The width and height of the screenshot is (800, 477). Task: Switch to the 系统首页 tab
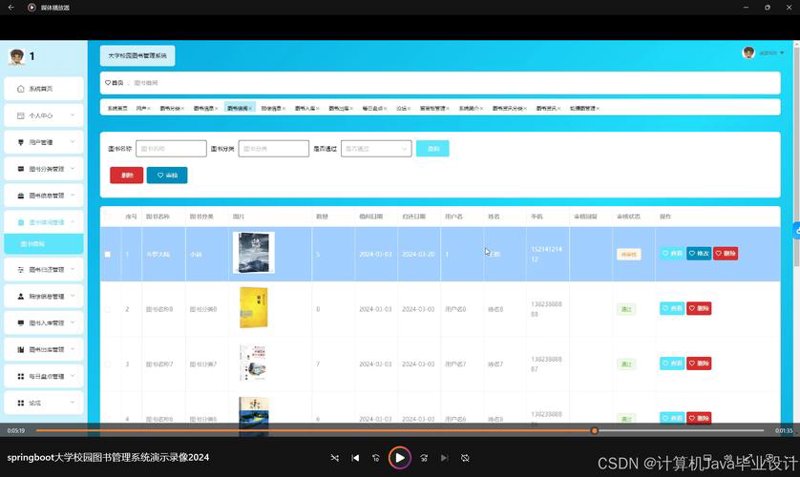click(x=117, y=109)
